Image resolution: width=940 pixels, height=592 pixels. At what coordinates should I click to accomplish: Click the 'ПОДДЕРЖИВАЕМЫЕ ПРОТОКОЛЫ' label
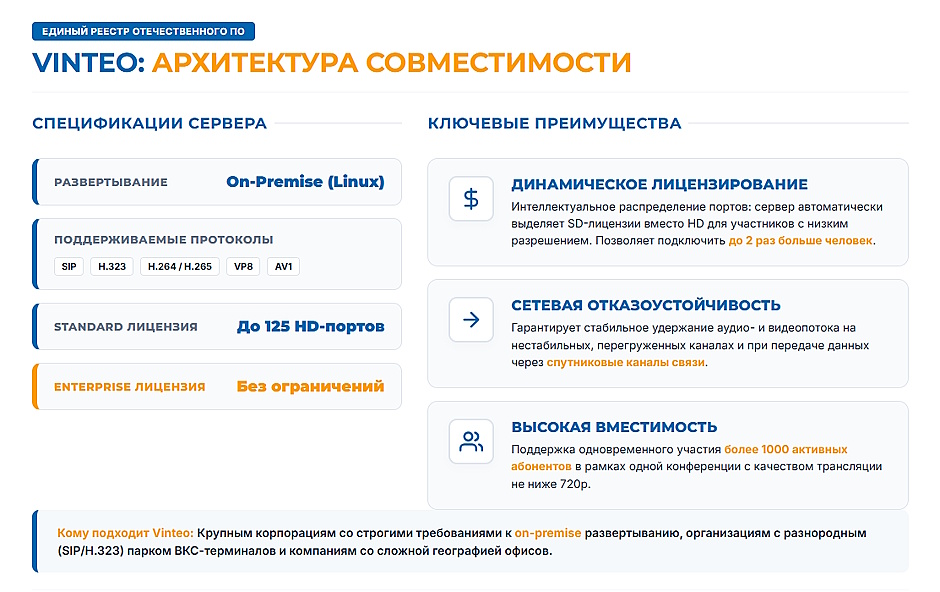pos(164,240)
